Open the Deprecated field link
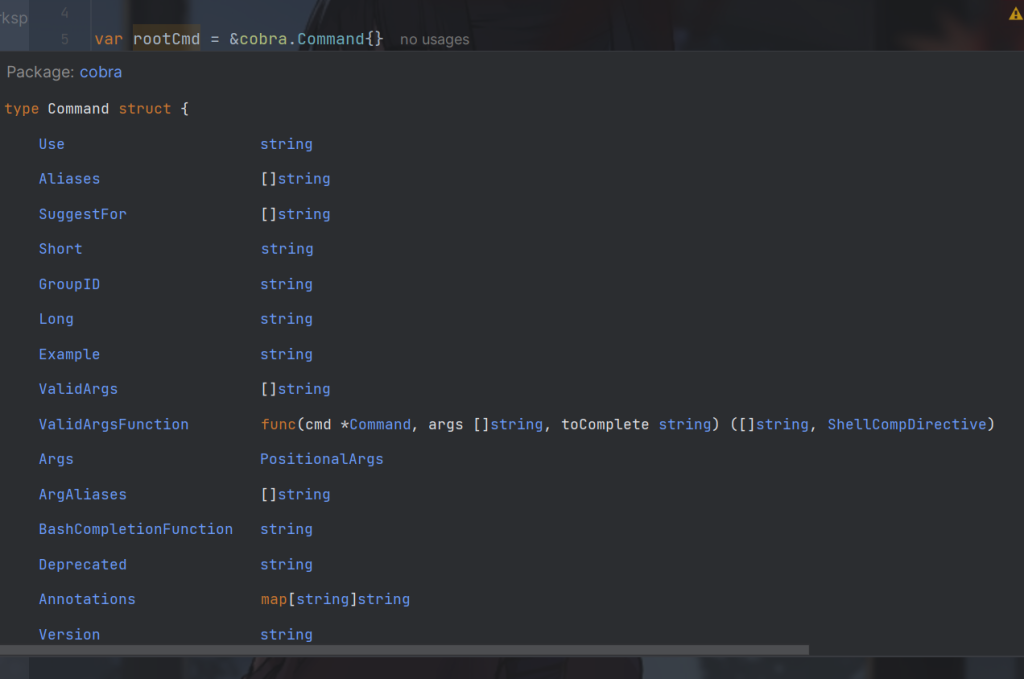The image size is (1024, 679). pyautogui.click(x=82, y=564)
